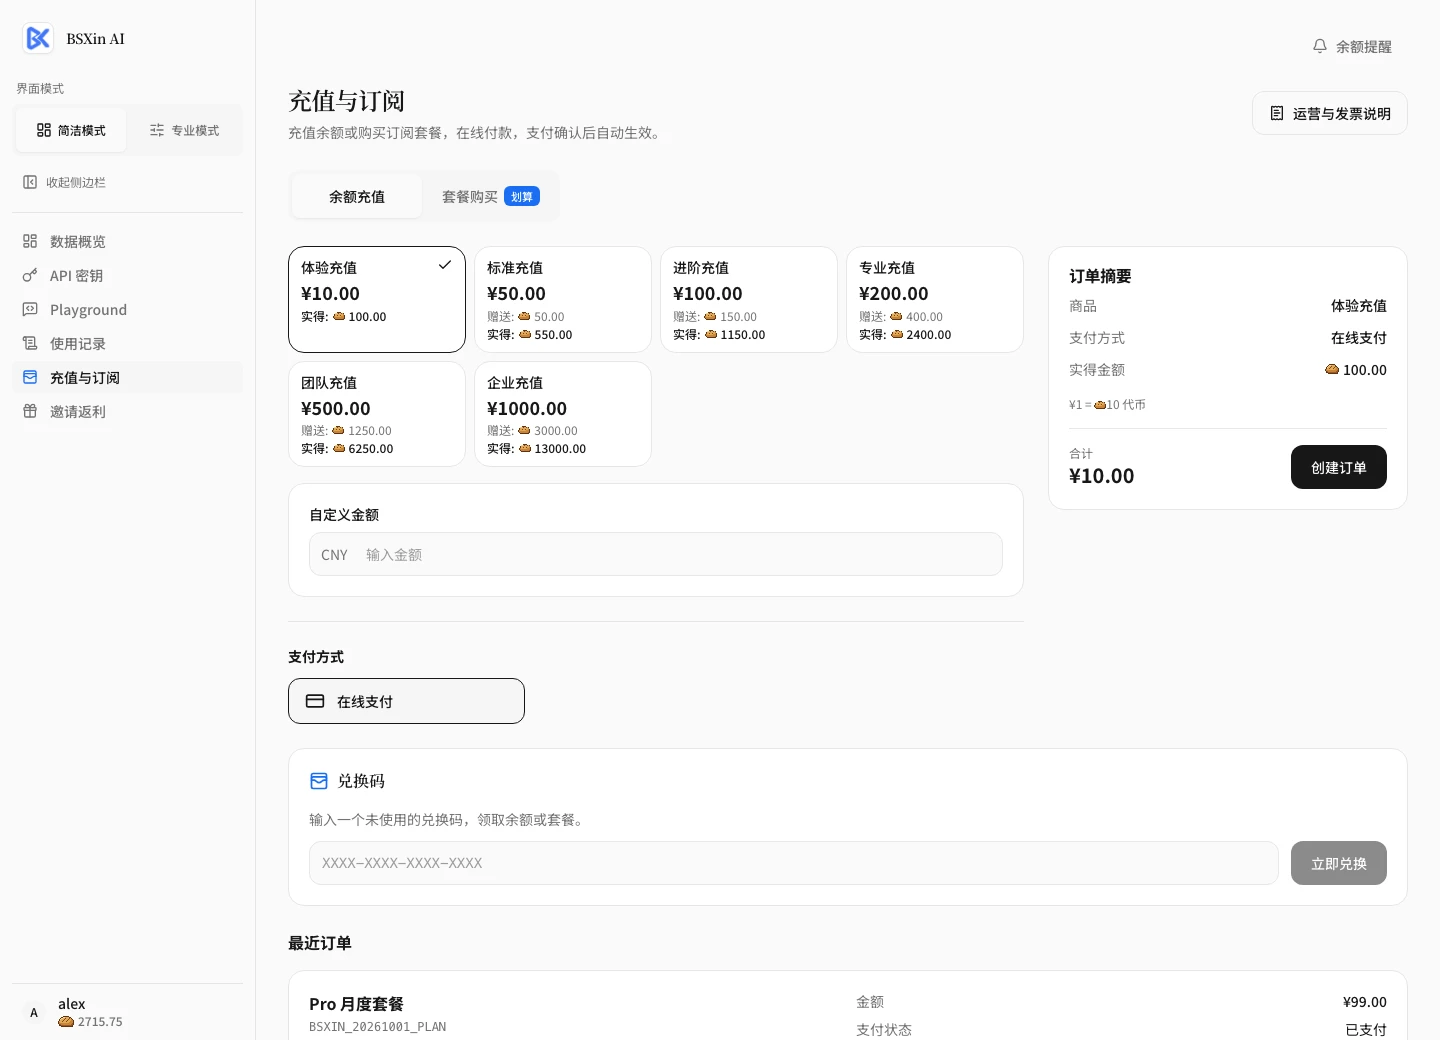This screenshot has width=1440, height=1040.
Task: Click the Playground sidebar icon
Action: tap(30, 309)
